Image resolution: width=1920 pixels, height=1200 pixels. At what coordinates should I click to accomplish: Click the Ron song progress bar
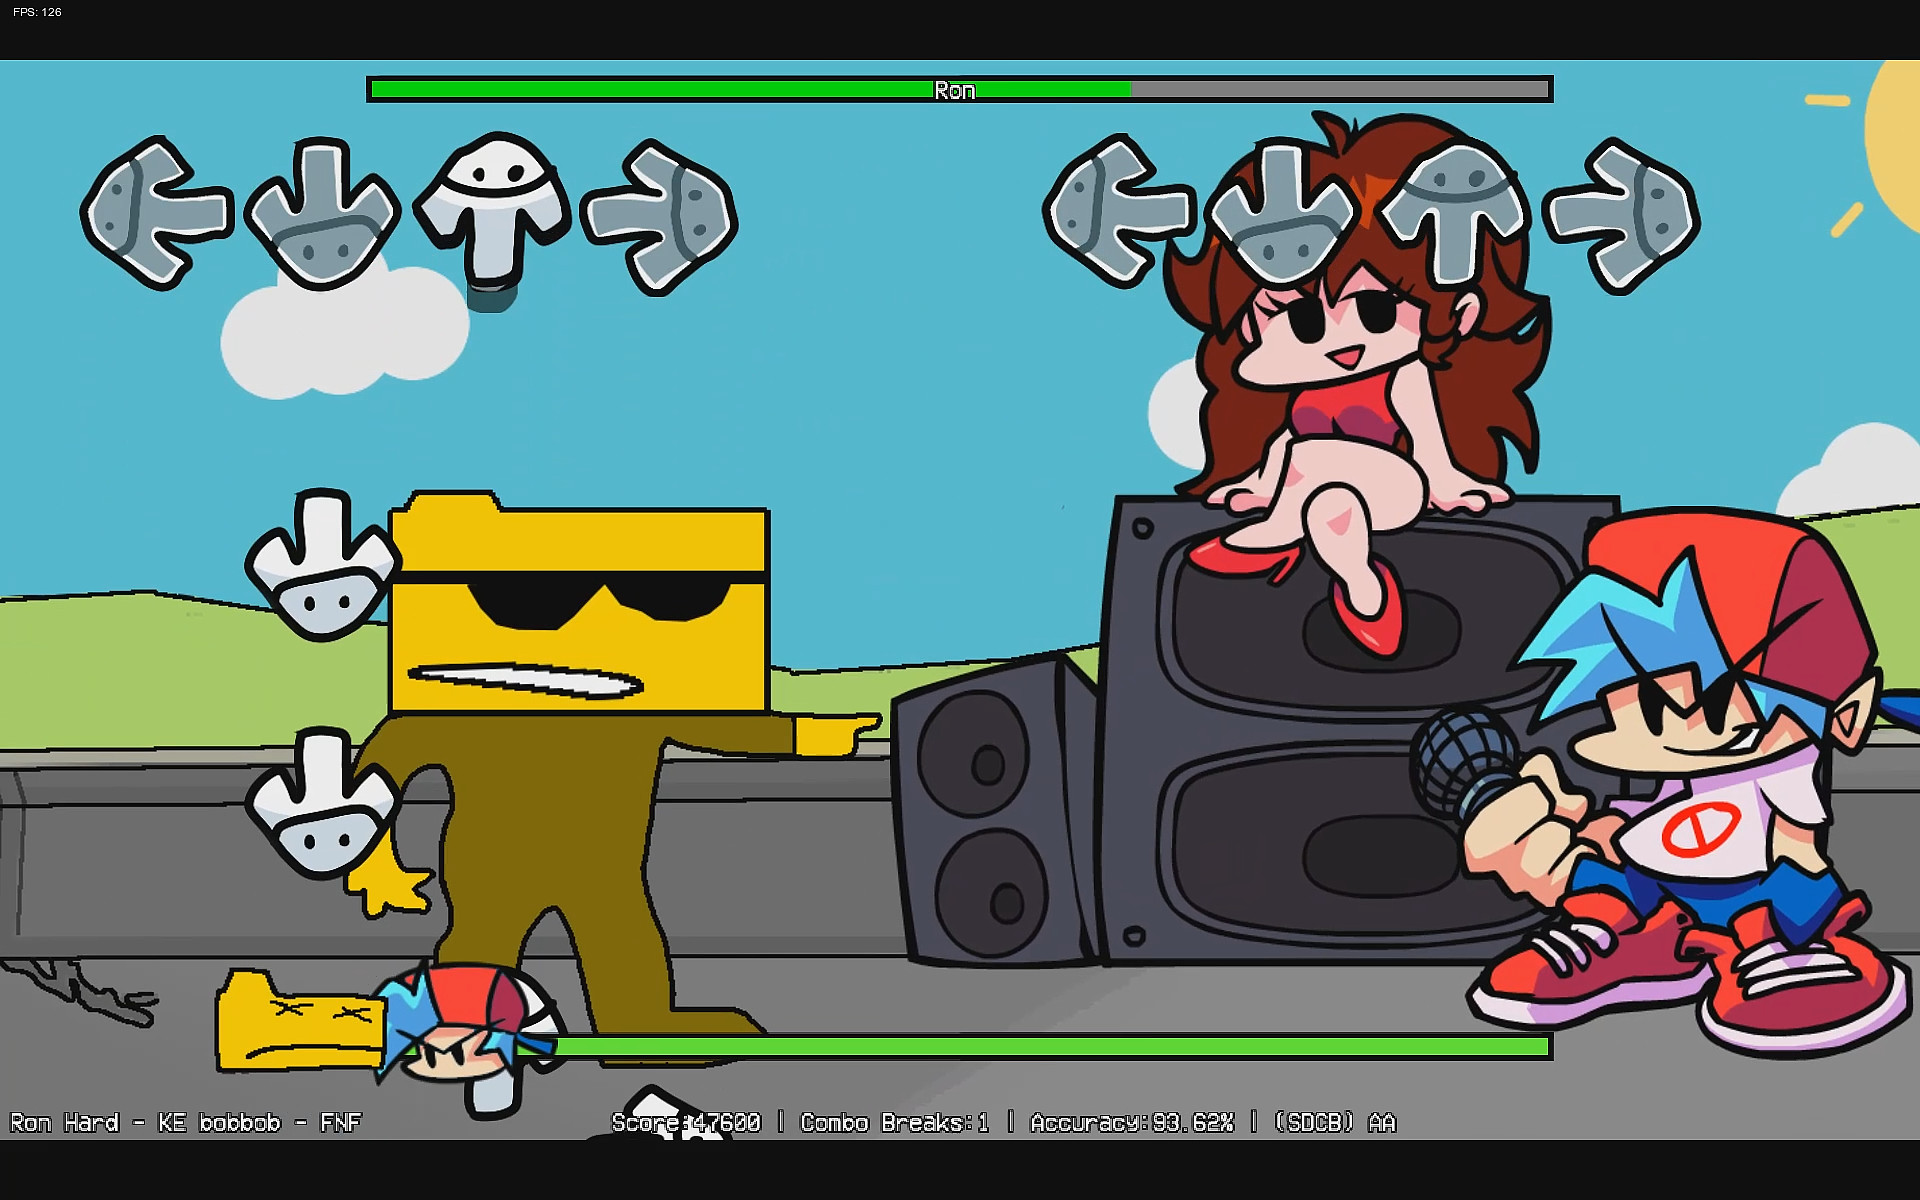[x=958, y=90]
